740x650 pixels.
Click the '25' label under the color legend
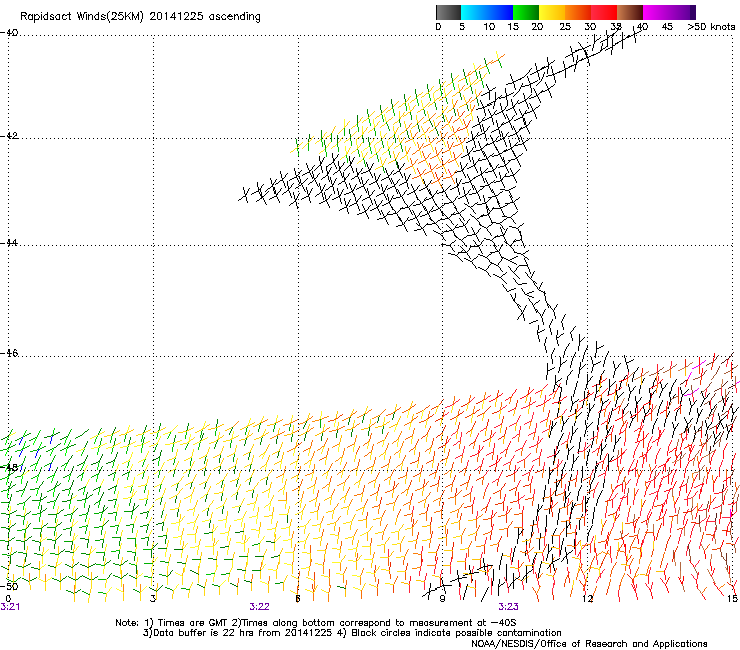[565, 26]
